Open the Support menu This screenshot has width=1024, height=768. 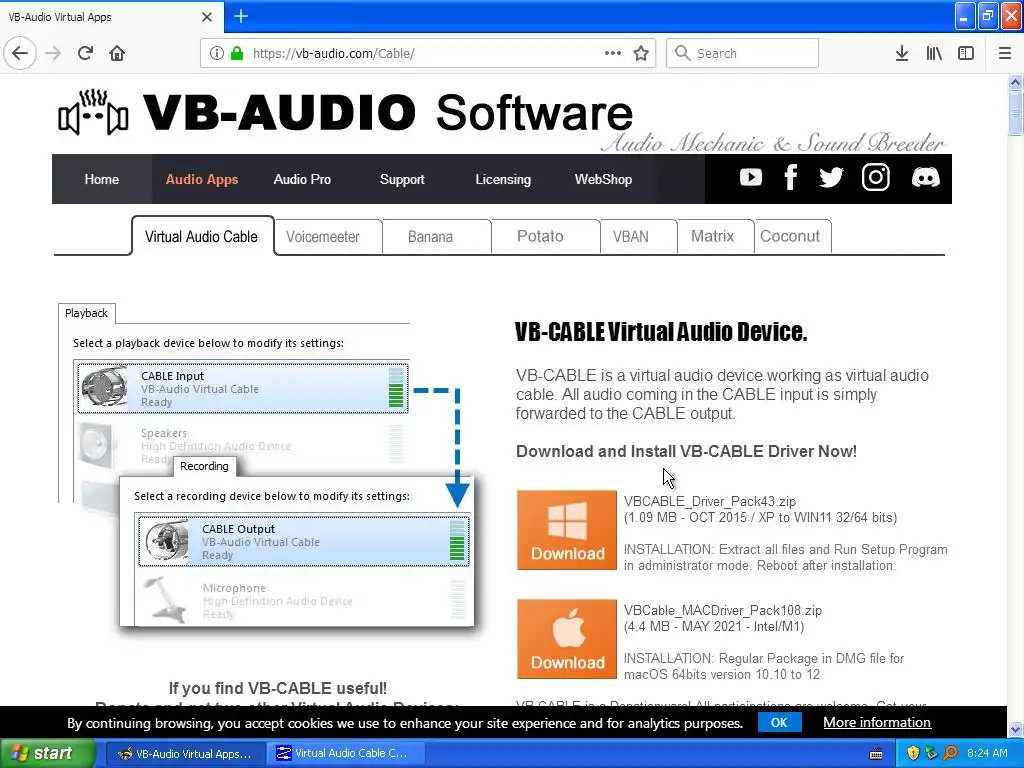402,180
